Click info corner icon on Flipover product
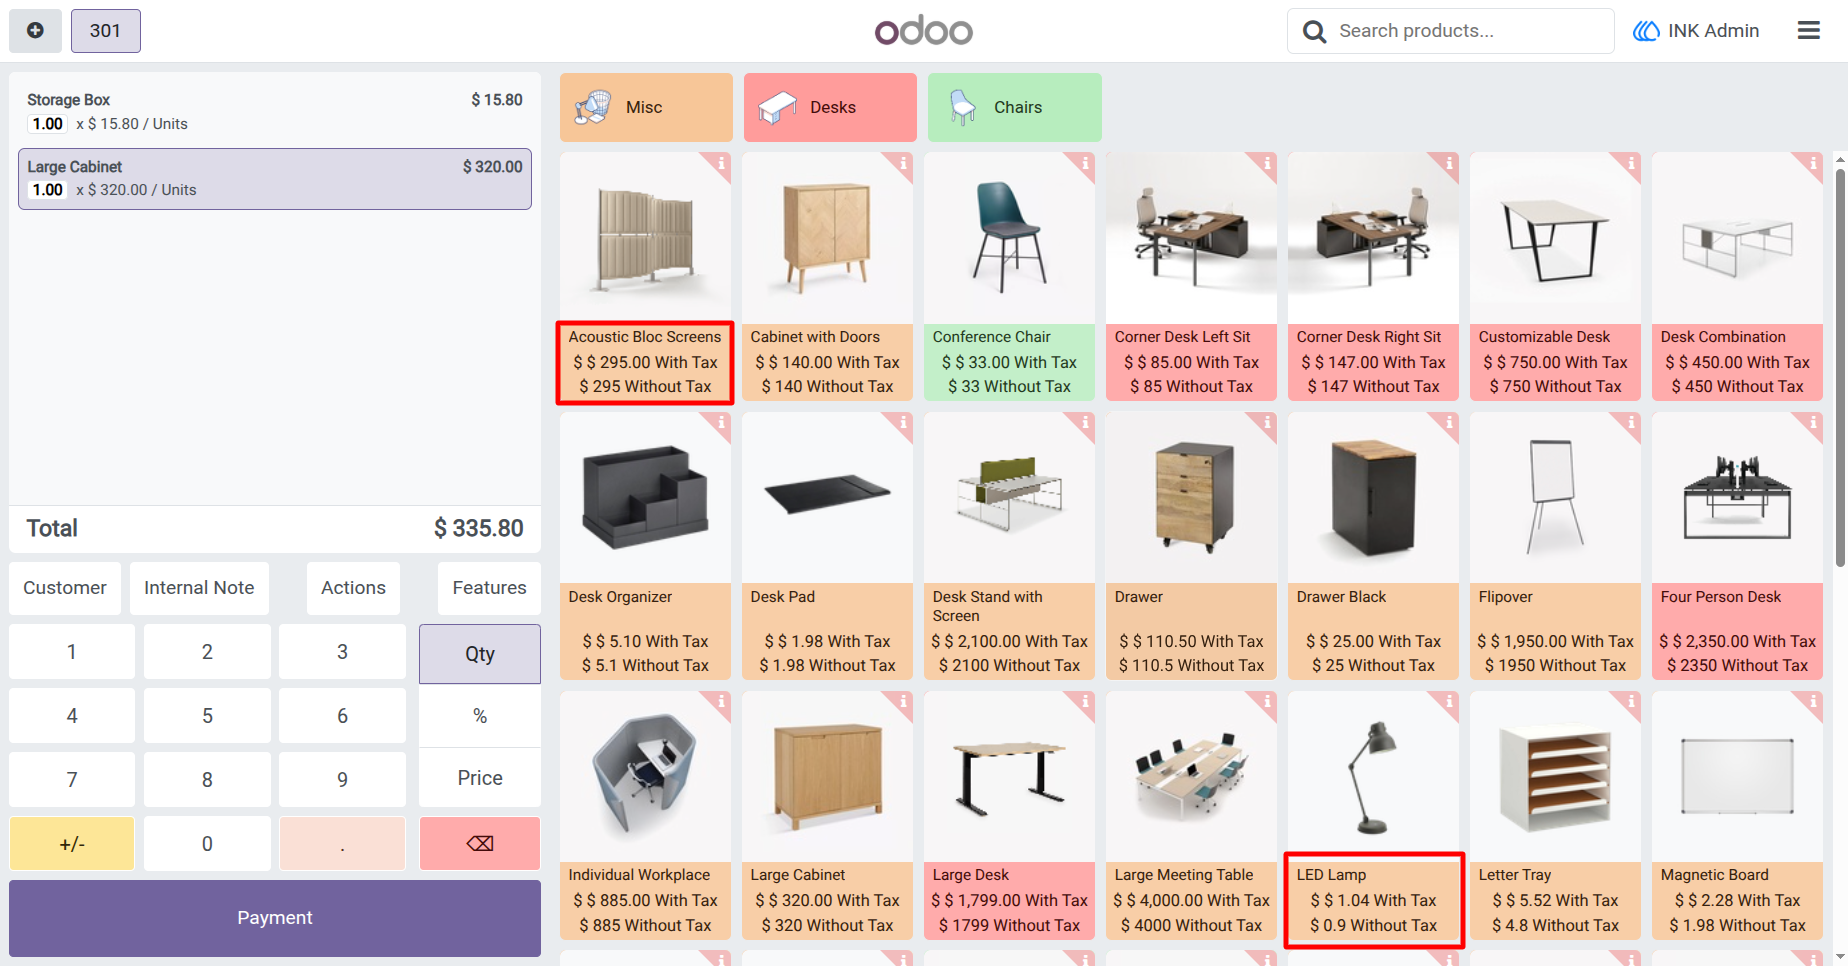The image size is (1848, 966). click(1631, 423)
